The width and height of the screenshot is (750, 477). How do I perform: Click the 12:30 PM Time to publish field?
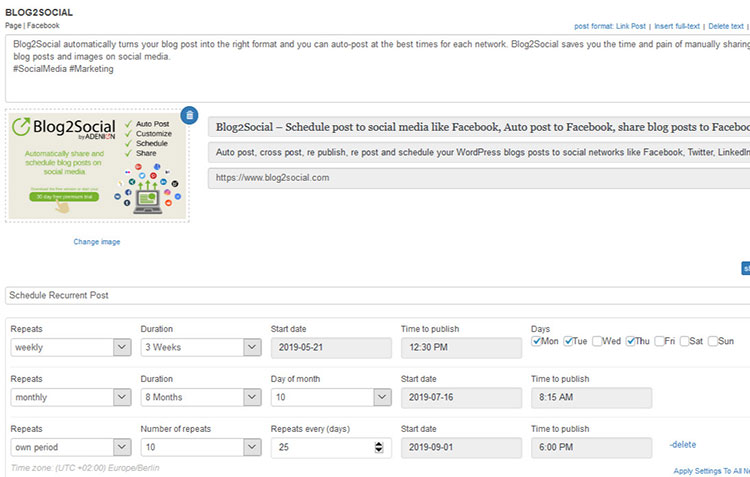461,347
